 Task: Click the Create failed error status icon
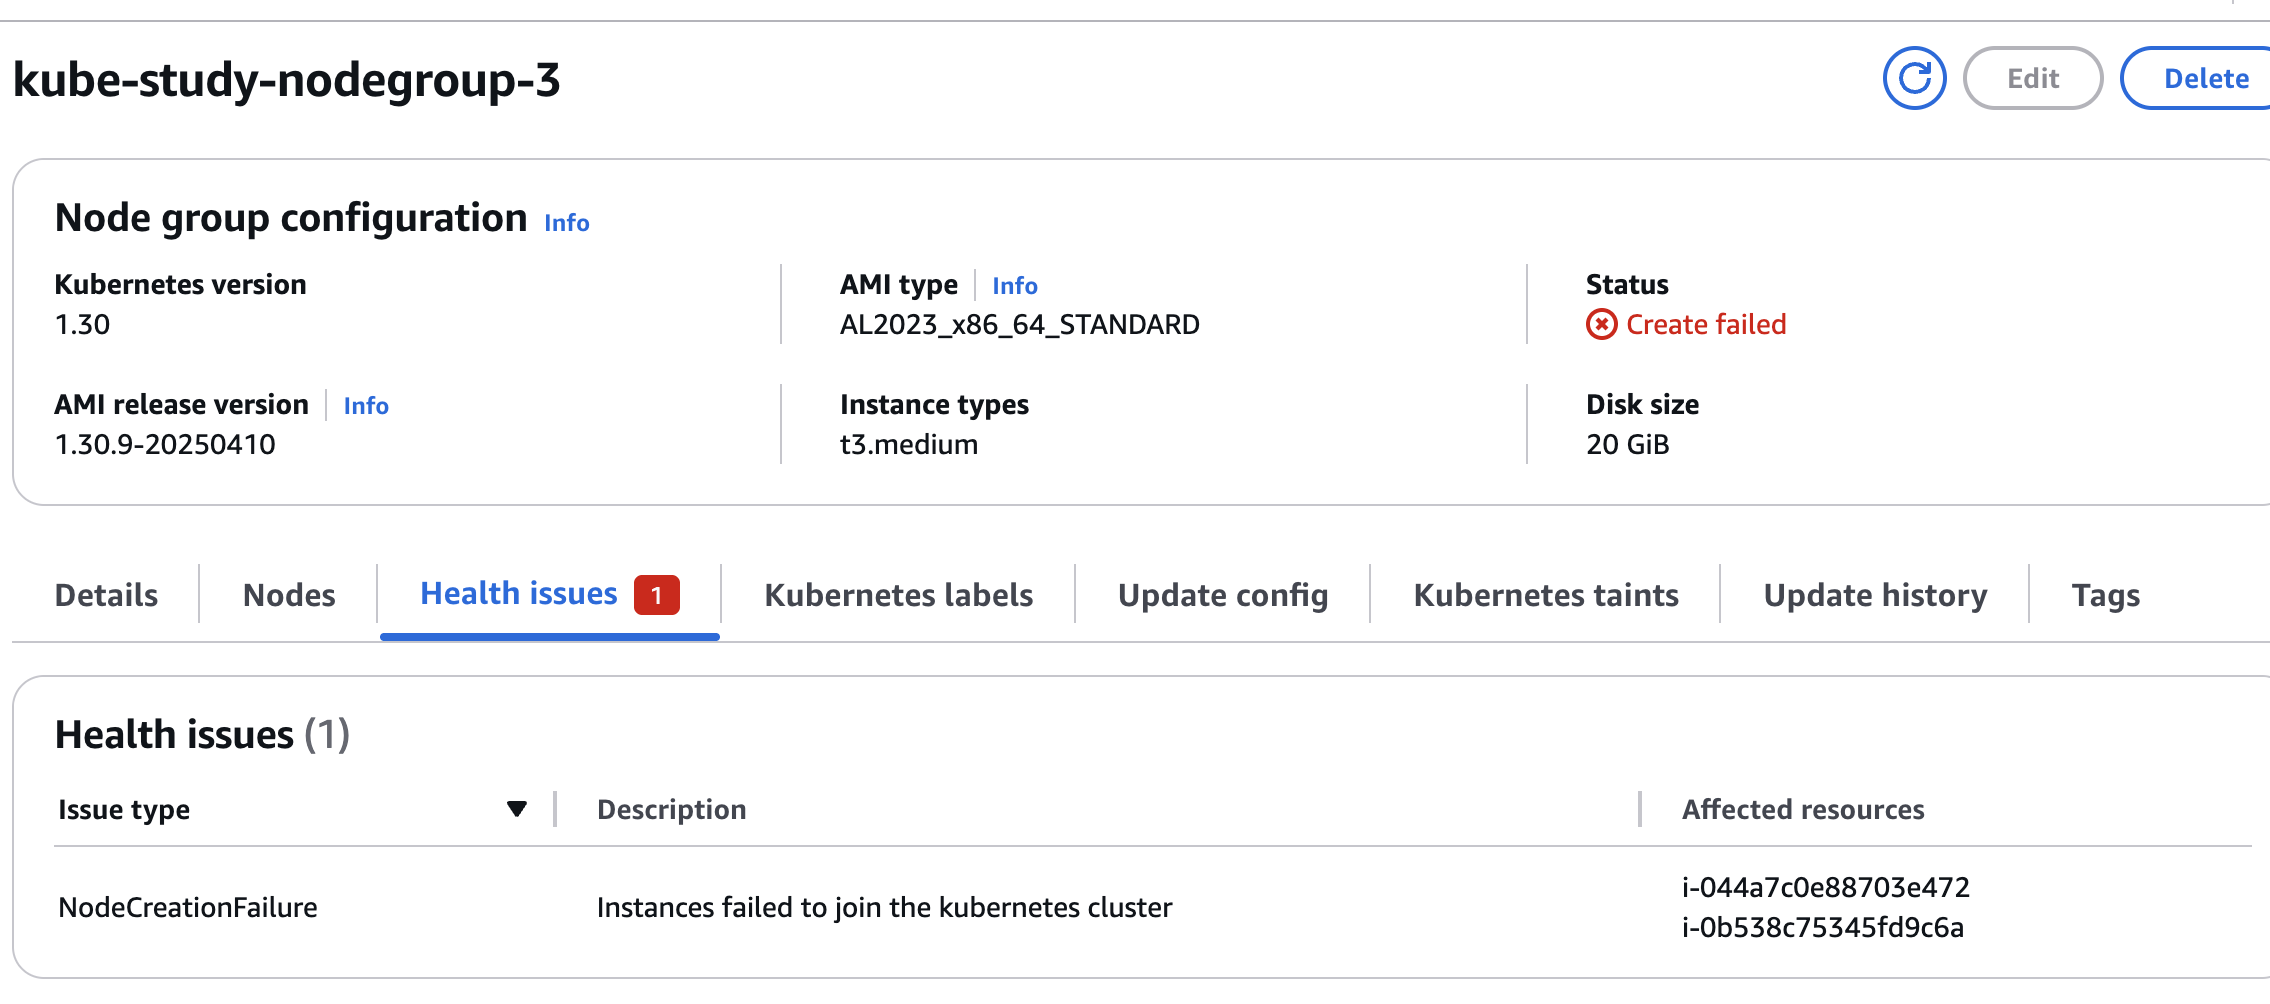1601,324
